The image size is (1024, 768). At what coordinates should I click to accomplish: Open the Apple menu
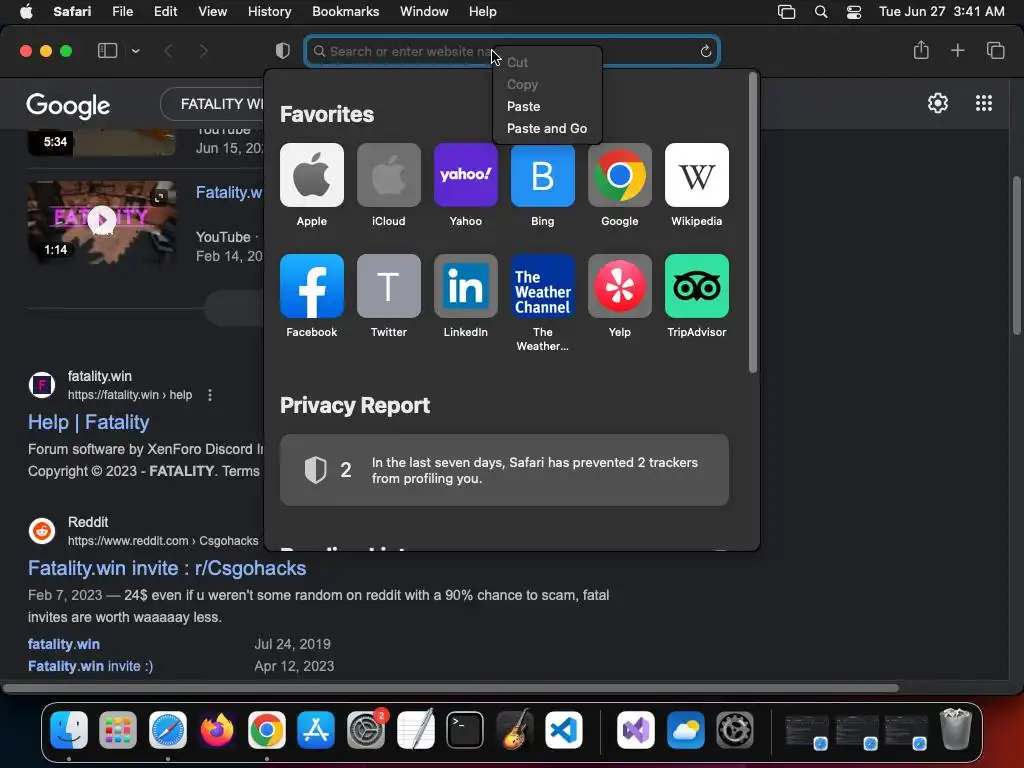[26, 12]
